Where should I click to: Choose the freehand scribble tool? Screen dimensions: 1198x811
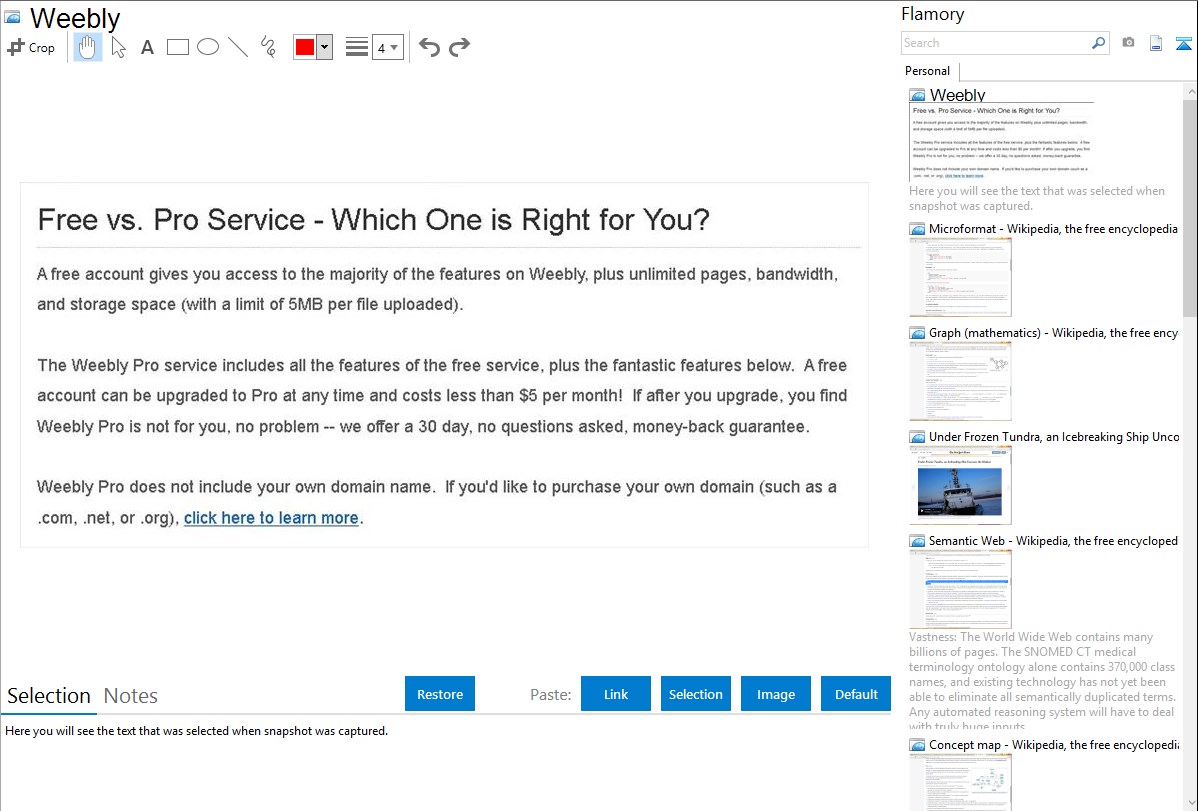268,47
